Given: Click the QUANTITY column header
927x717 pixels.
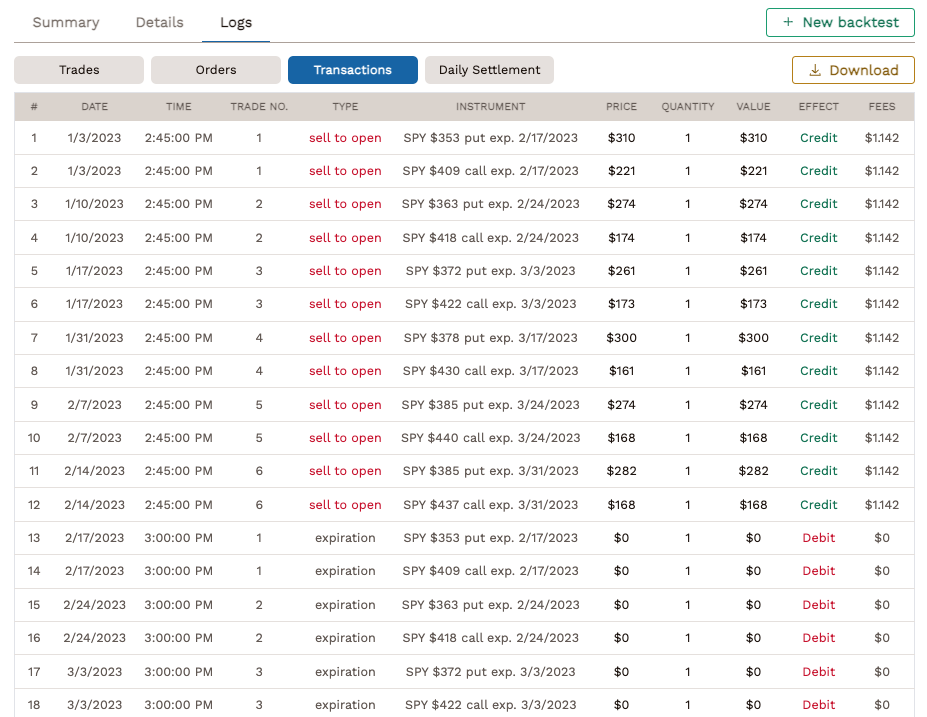Looking at the screenshot, I should coord(687,106).
